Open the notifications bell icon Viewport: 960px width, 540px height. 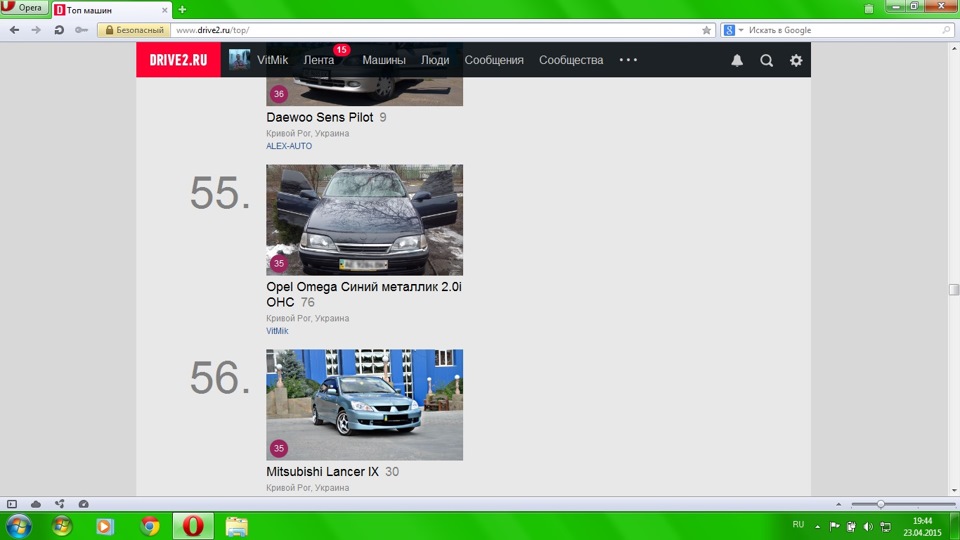point(737,60)
